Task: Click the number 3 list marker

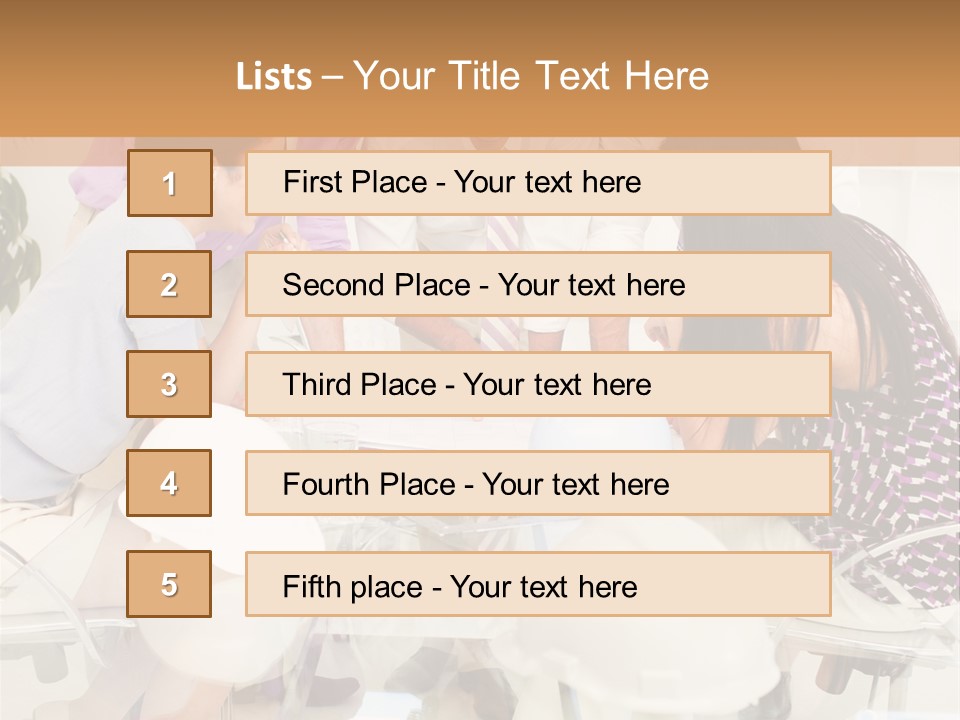Action: point(170,384)
